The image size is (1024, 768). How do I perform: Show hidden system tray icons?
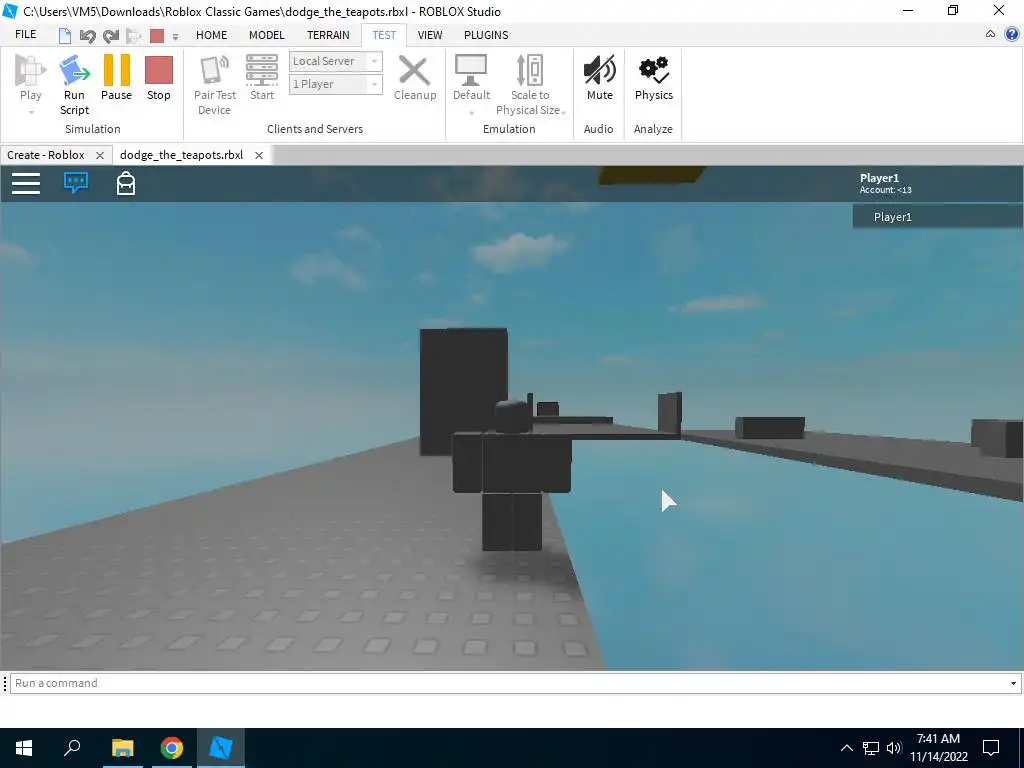pyautogui.click(x=846, y=748)
